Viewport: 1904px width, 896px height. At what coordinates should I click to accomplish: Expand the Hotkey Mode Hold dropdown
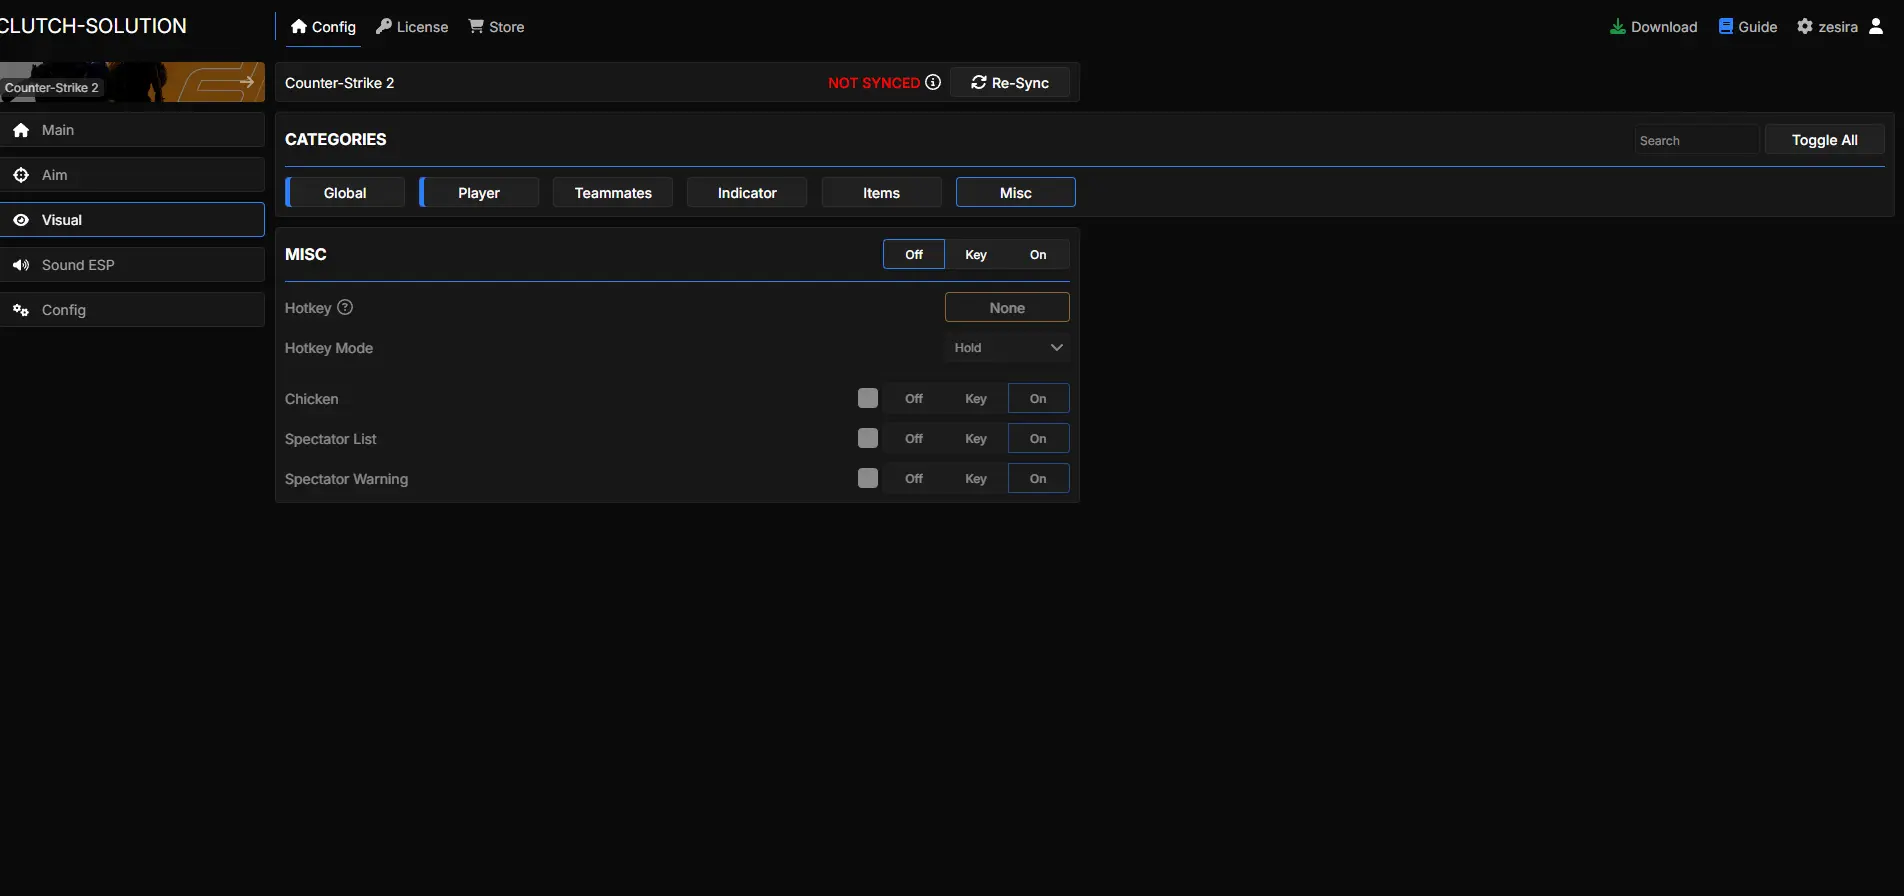click(x=1007, y=348)
